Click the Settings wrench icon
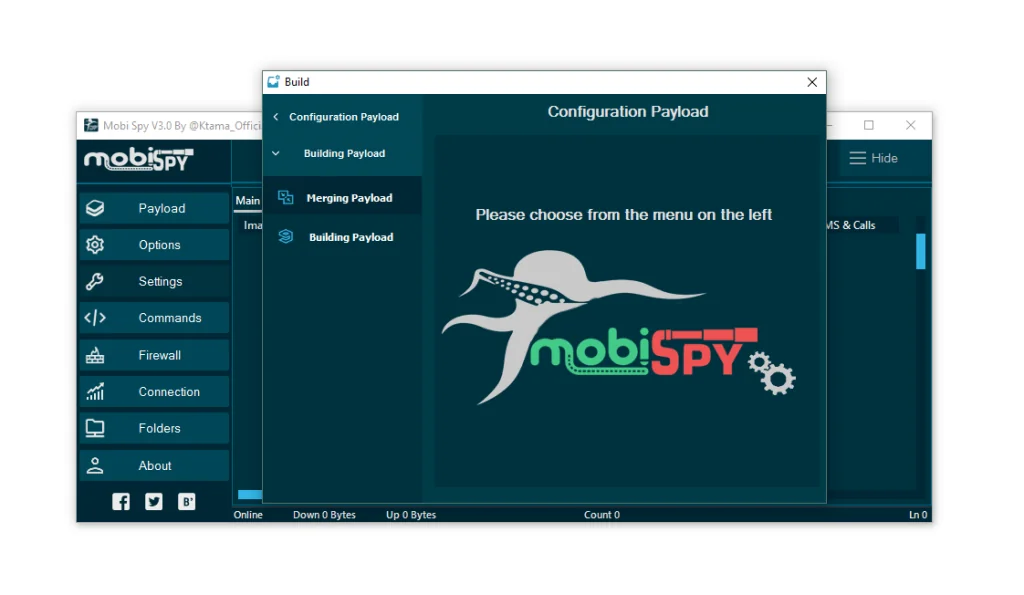 95,281
